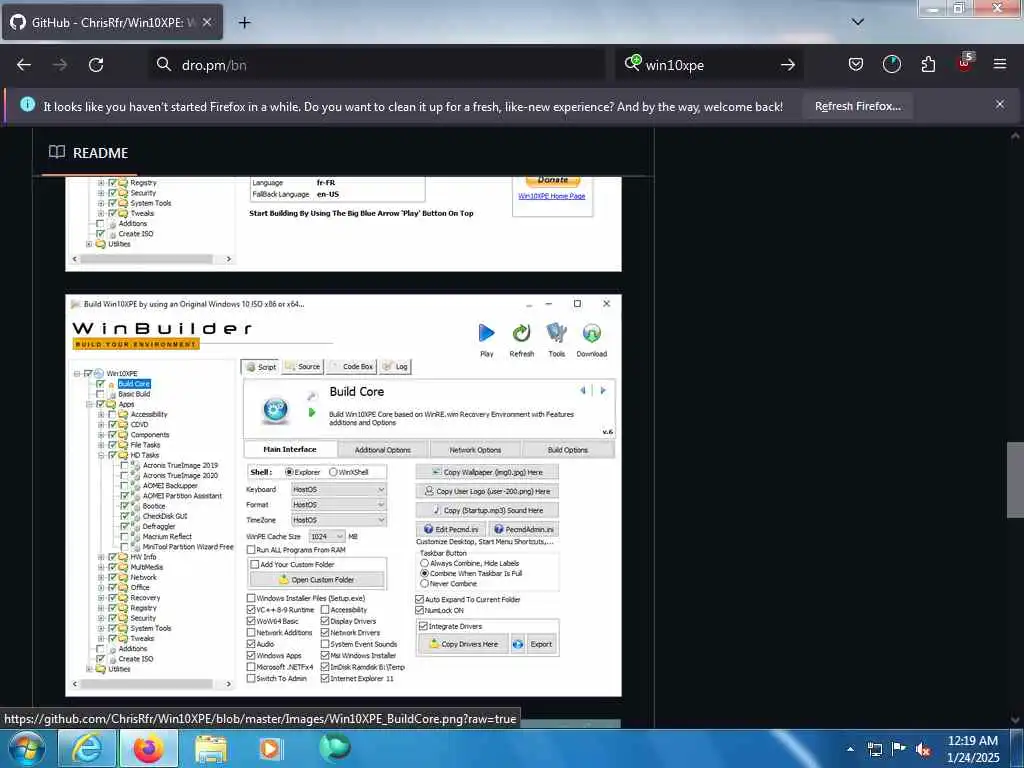Viewport: 1024px width, 768px height.
Task: Toggle the Display Drivers checkbox
Action: coord(325,621)
